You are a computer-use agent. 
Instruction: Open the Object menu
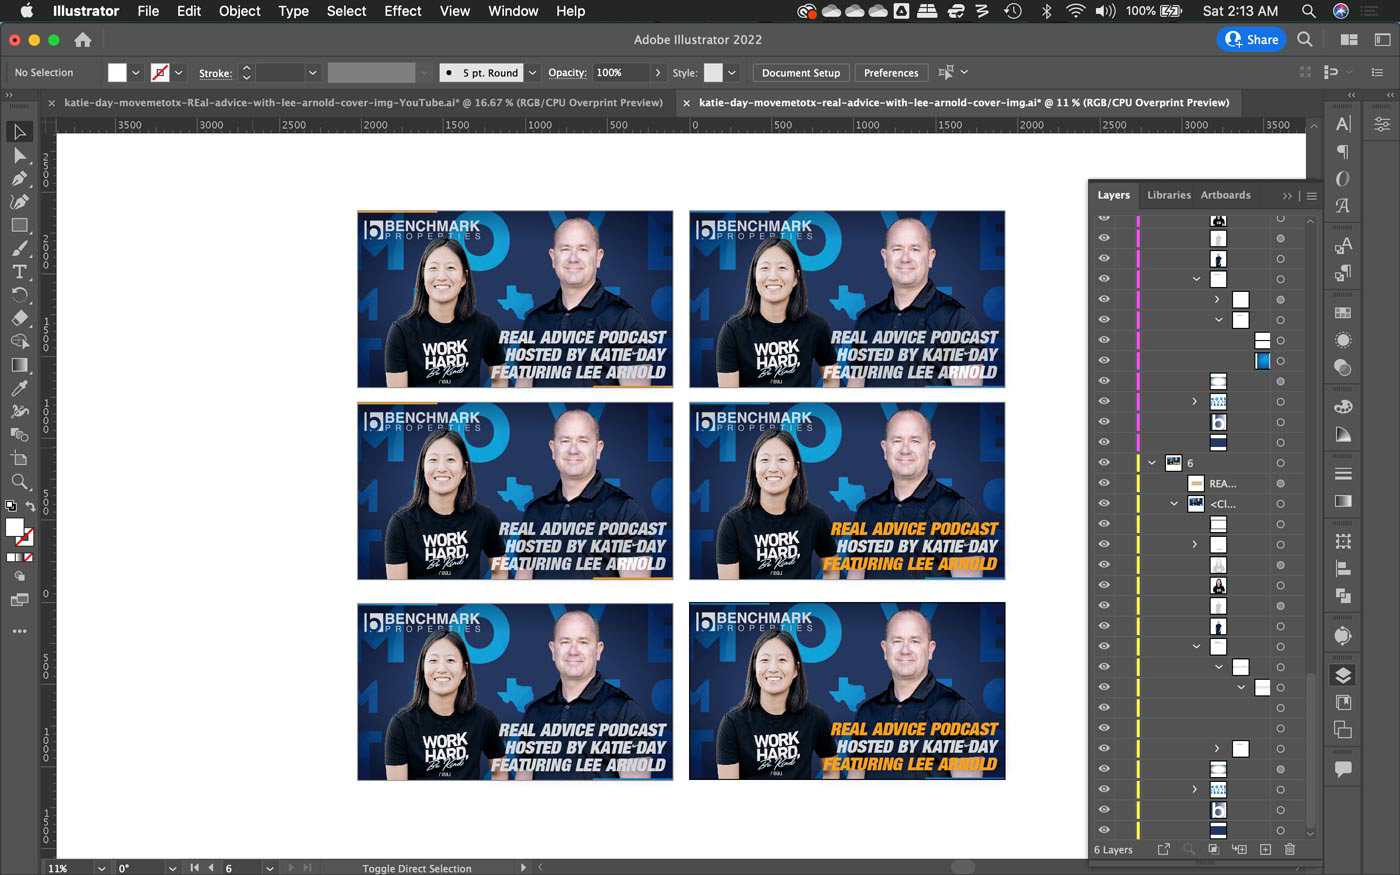240,11
